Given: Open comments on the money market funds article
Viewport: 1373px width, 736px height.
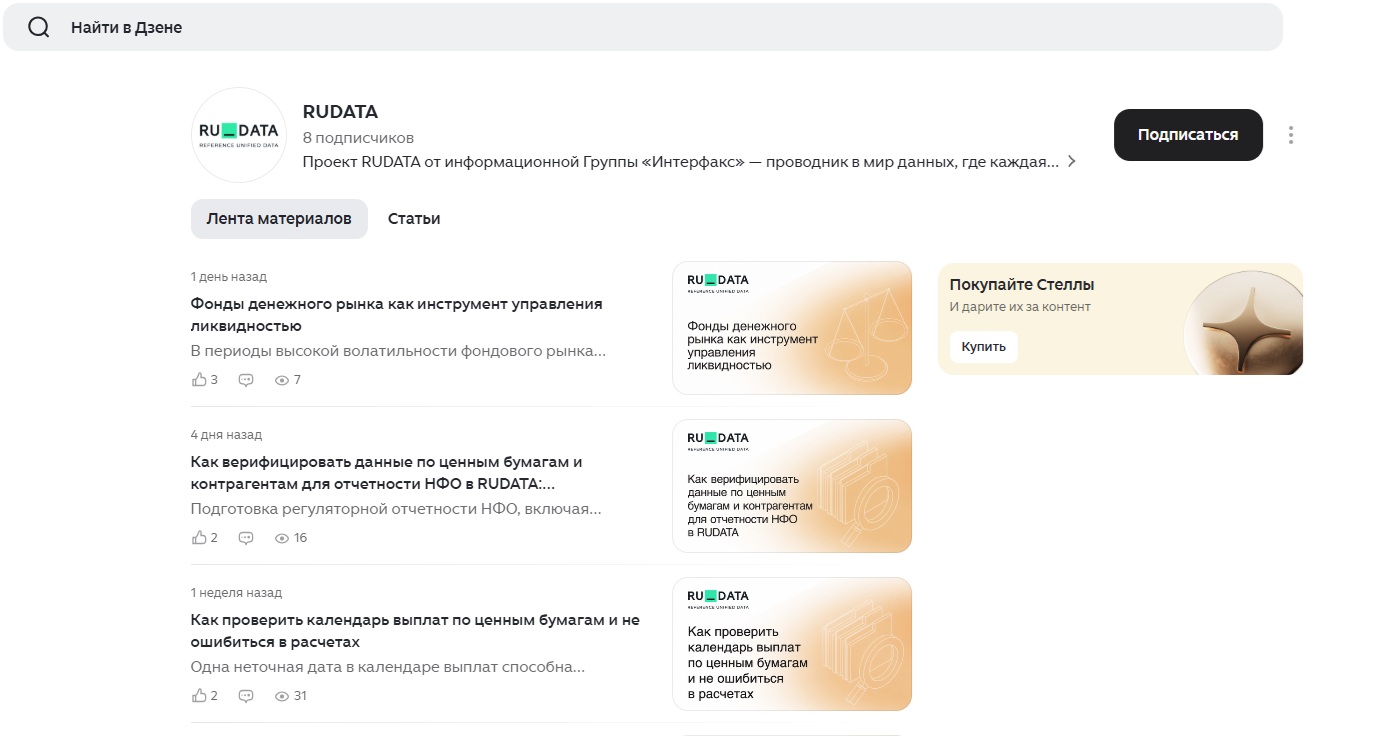Looking at the screenshot, I should pyautogui.click(x=246, y=380).
